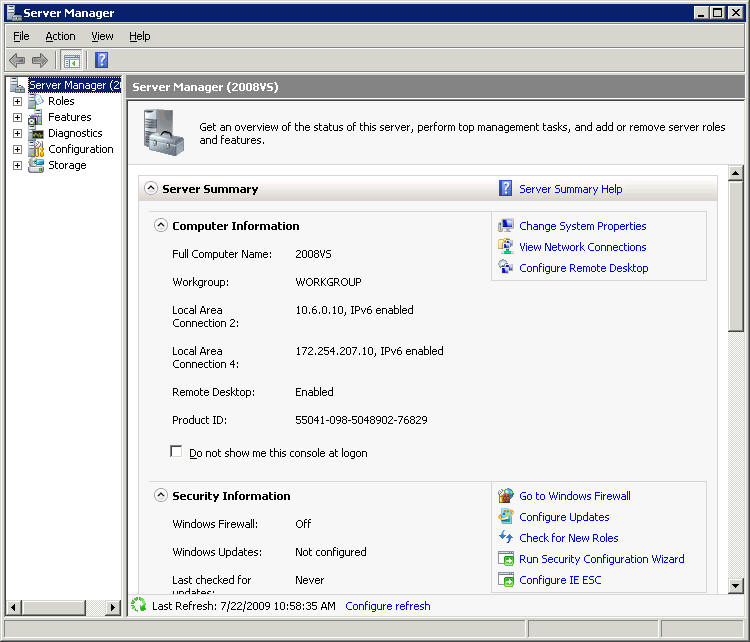
Task: Click Change System Properties link
Action: [x=583, y=226]
